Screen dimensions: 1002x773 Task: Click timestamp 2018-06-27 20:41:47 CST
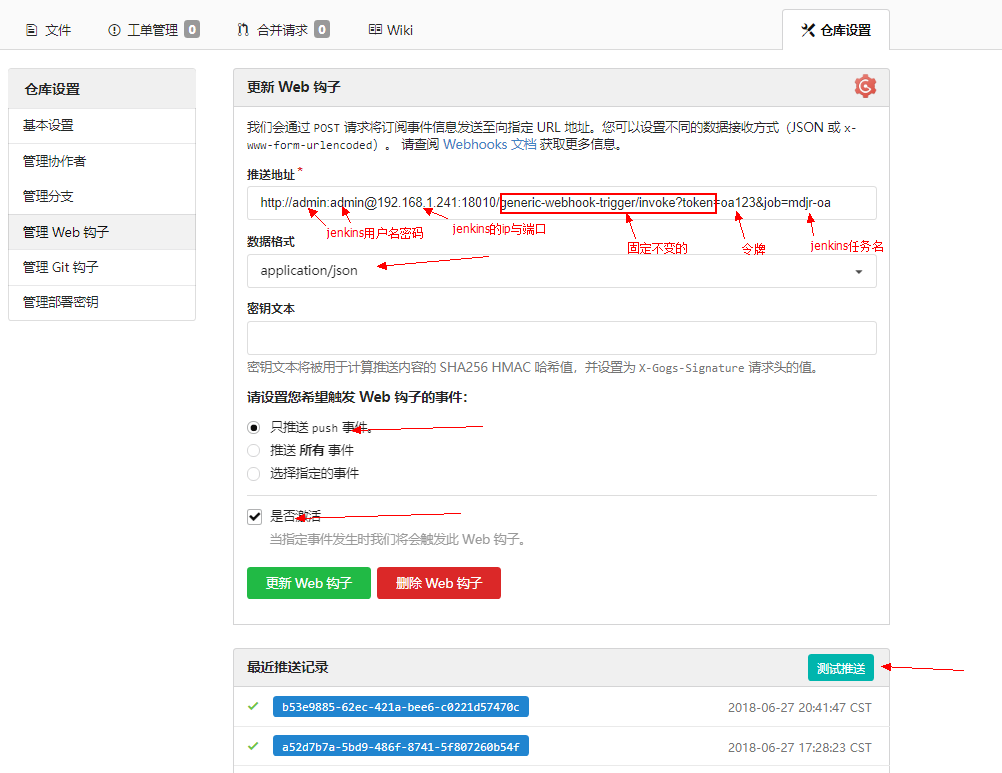click(799, 707)
